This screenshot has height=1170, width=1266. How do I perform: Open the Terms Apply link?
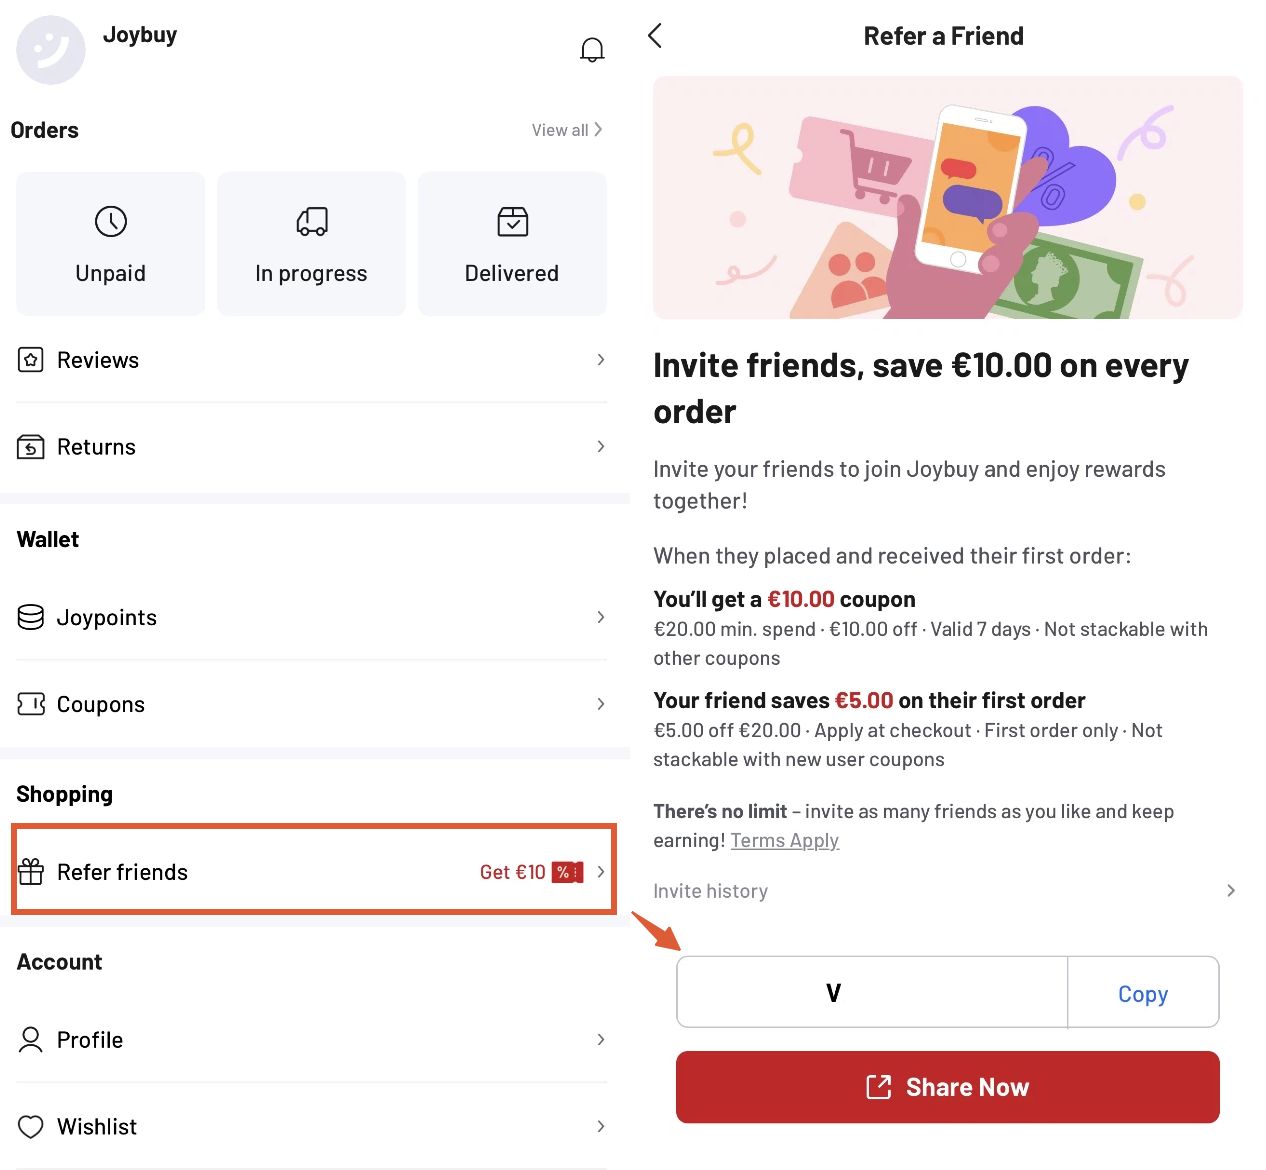coord(785,840)
